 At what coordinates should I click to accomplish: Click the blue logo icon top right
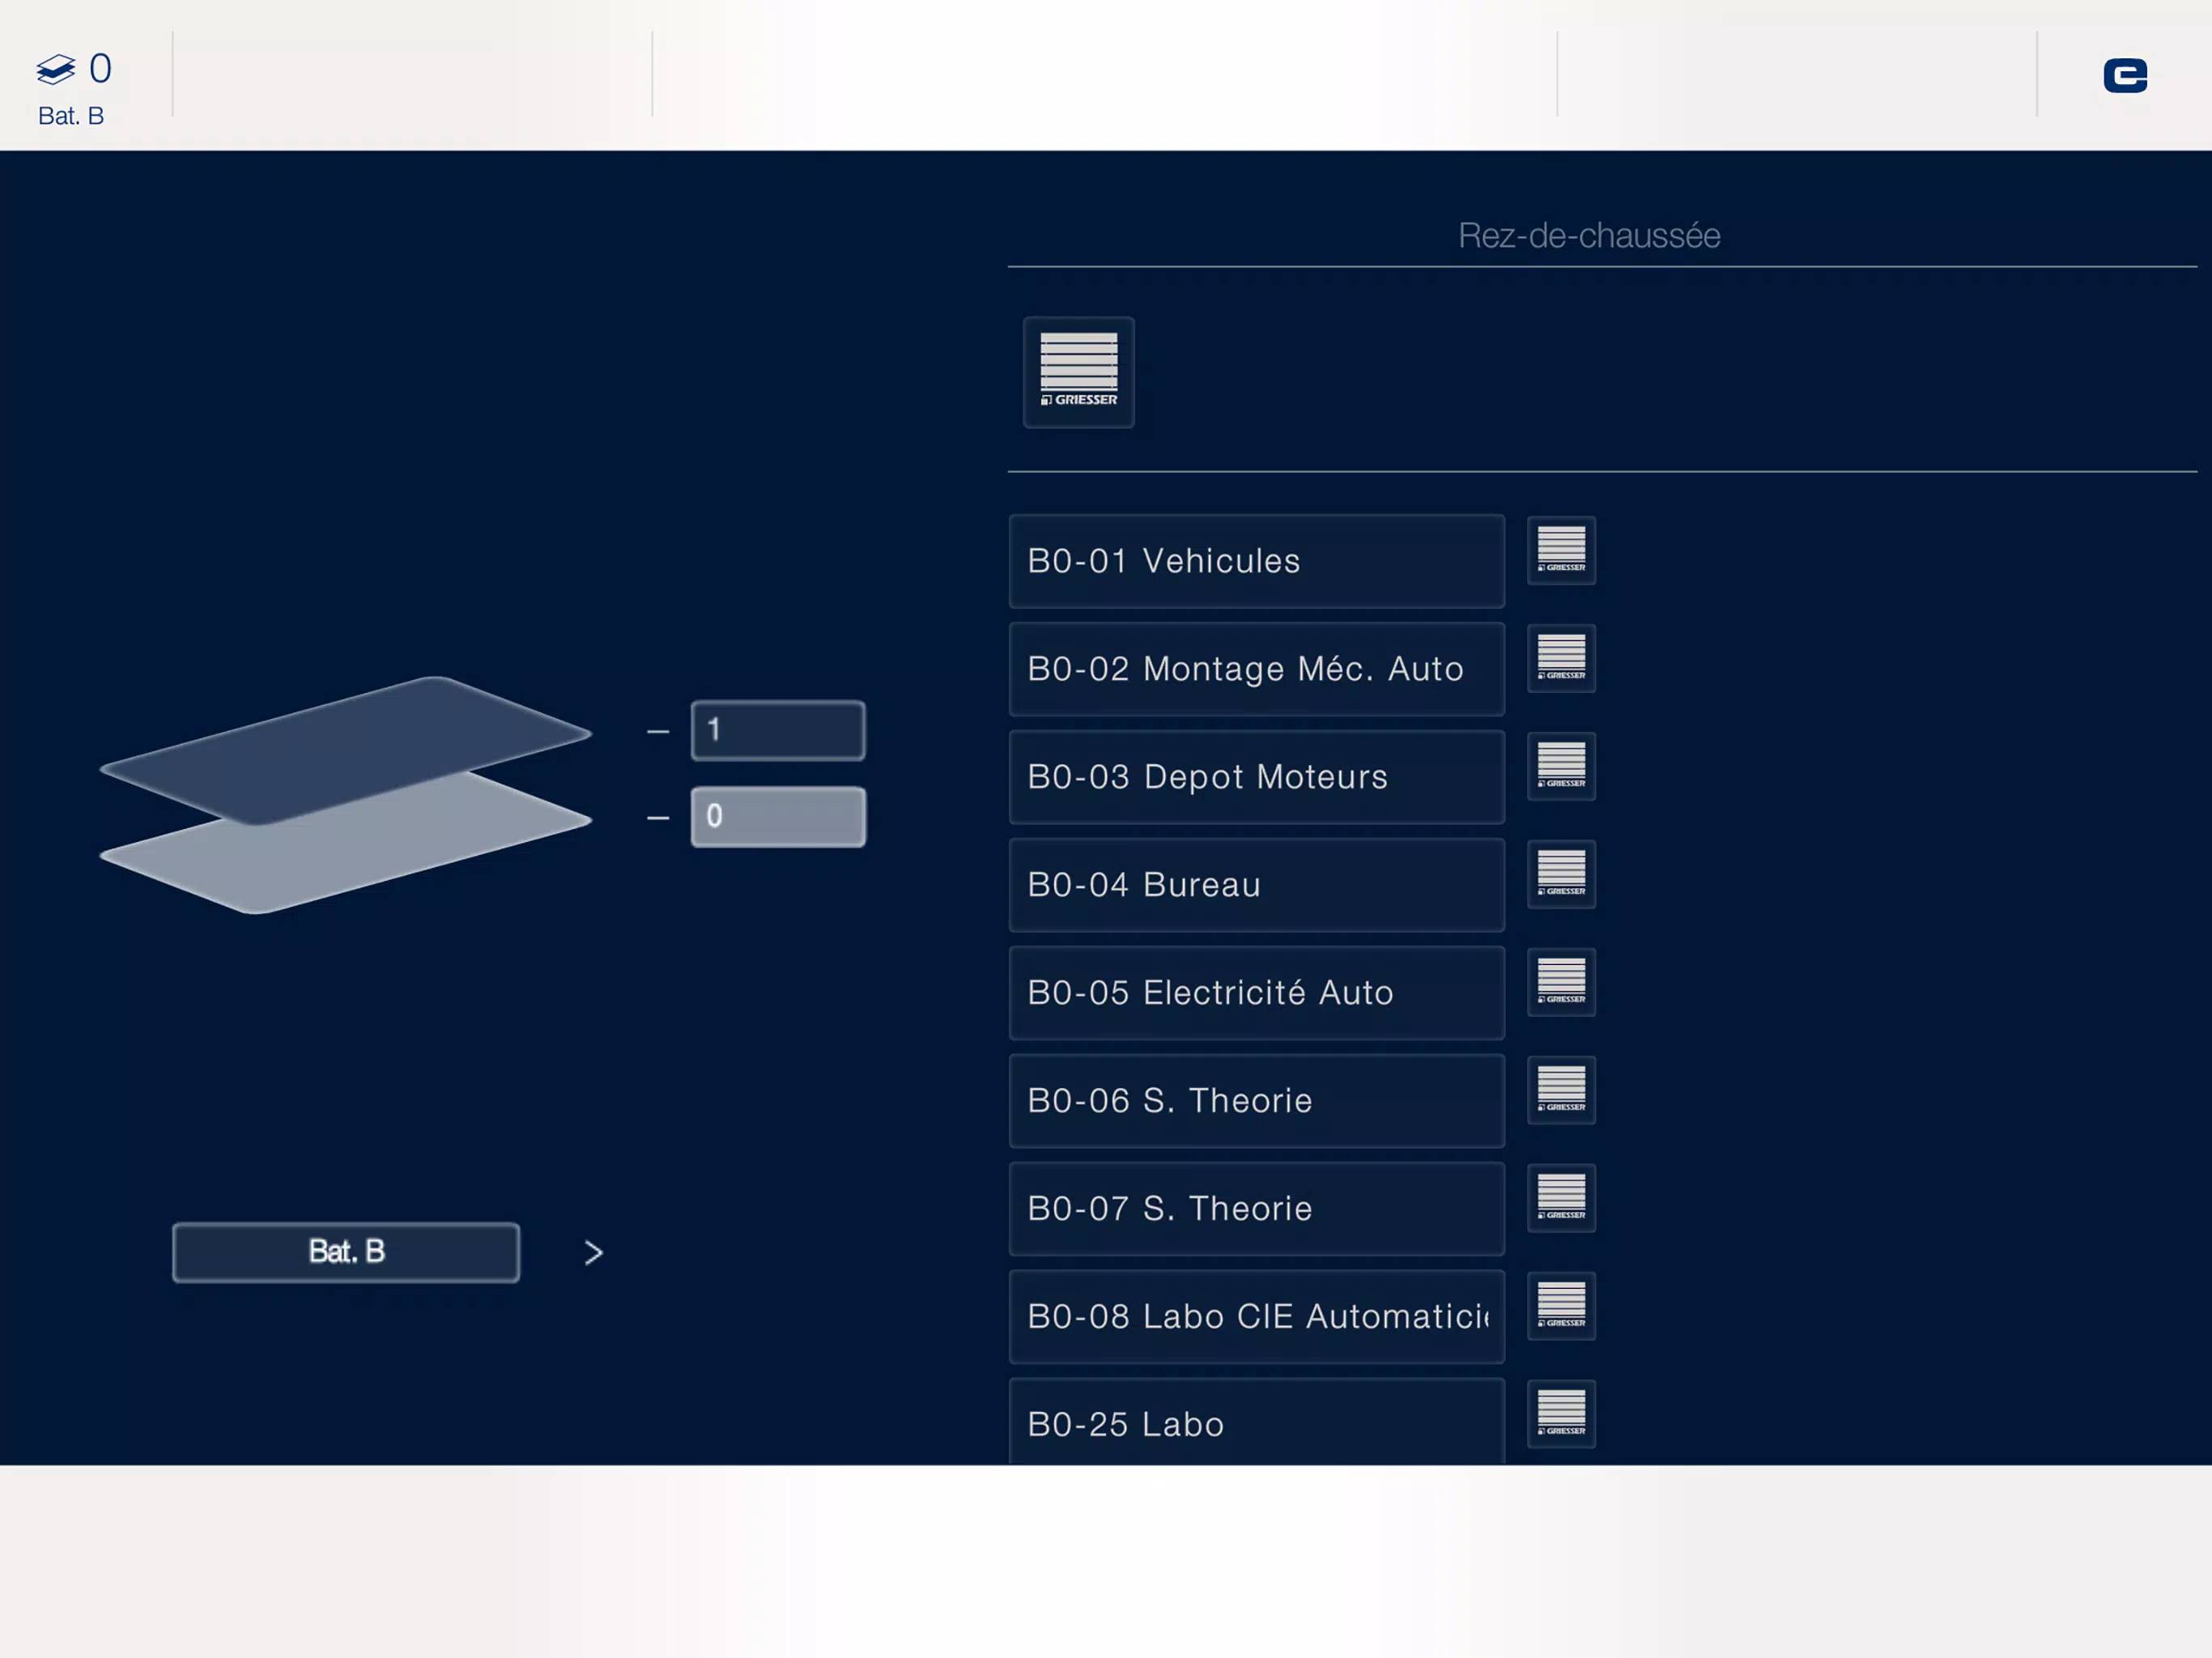(x=2125, y=75)
